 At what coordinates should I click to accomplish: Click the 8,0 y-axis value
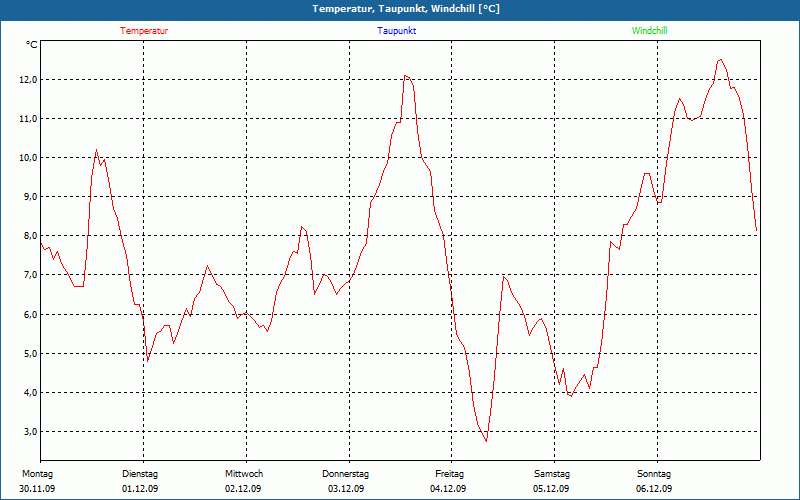[30, 236]
